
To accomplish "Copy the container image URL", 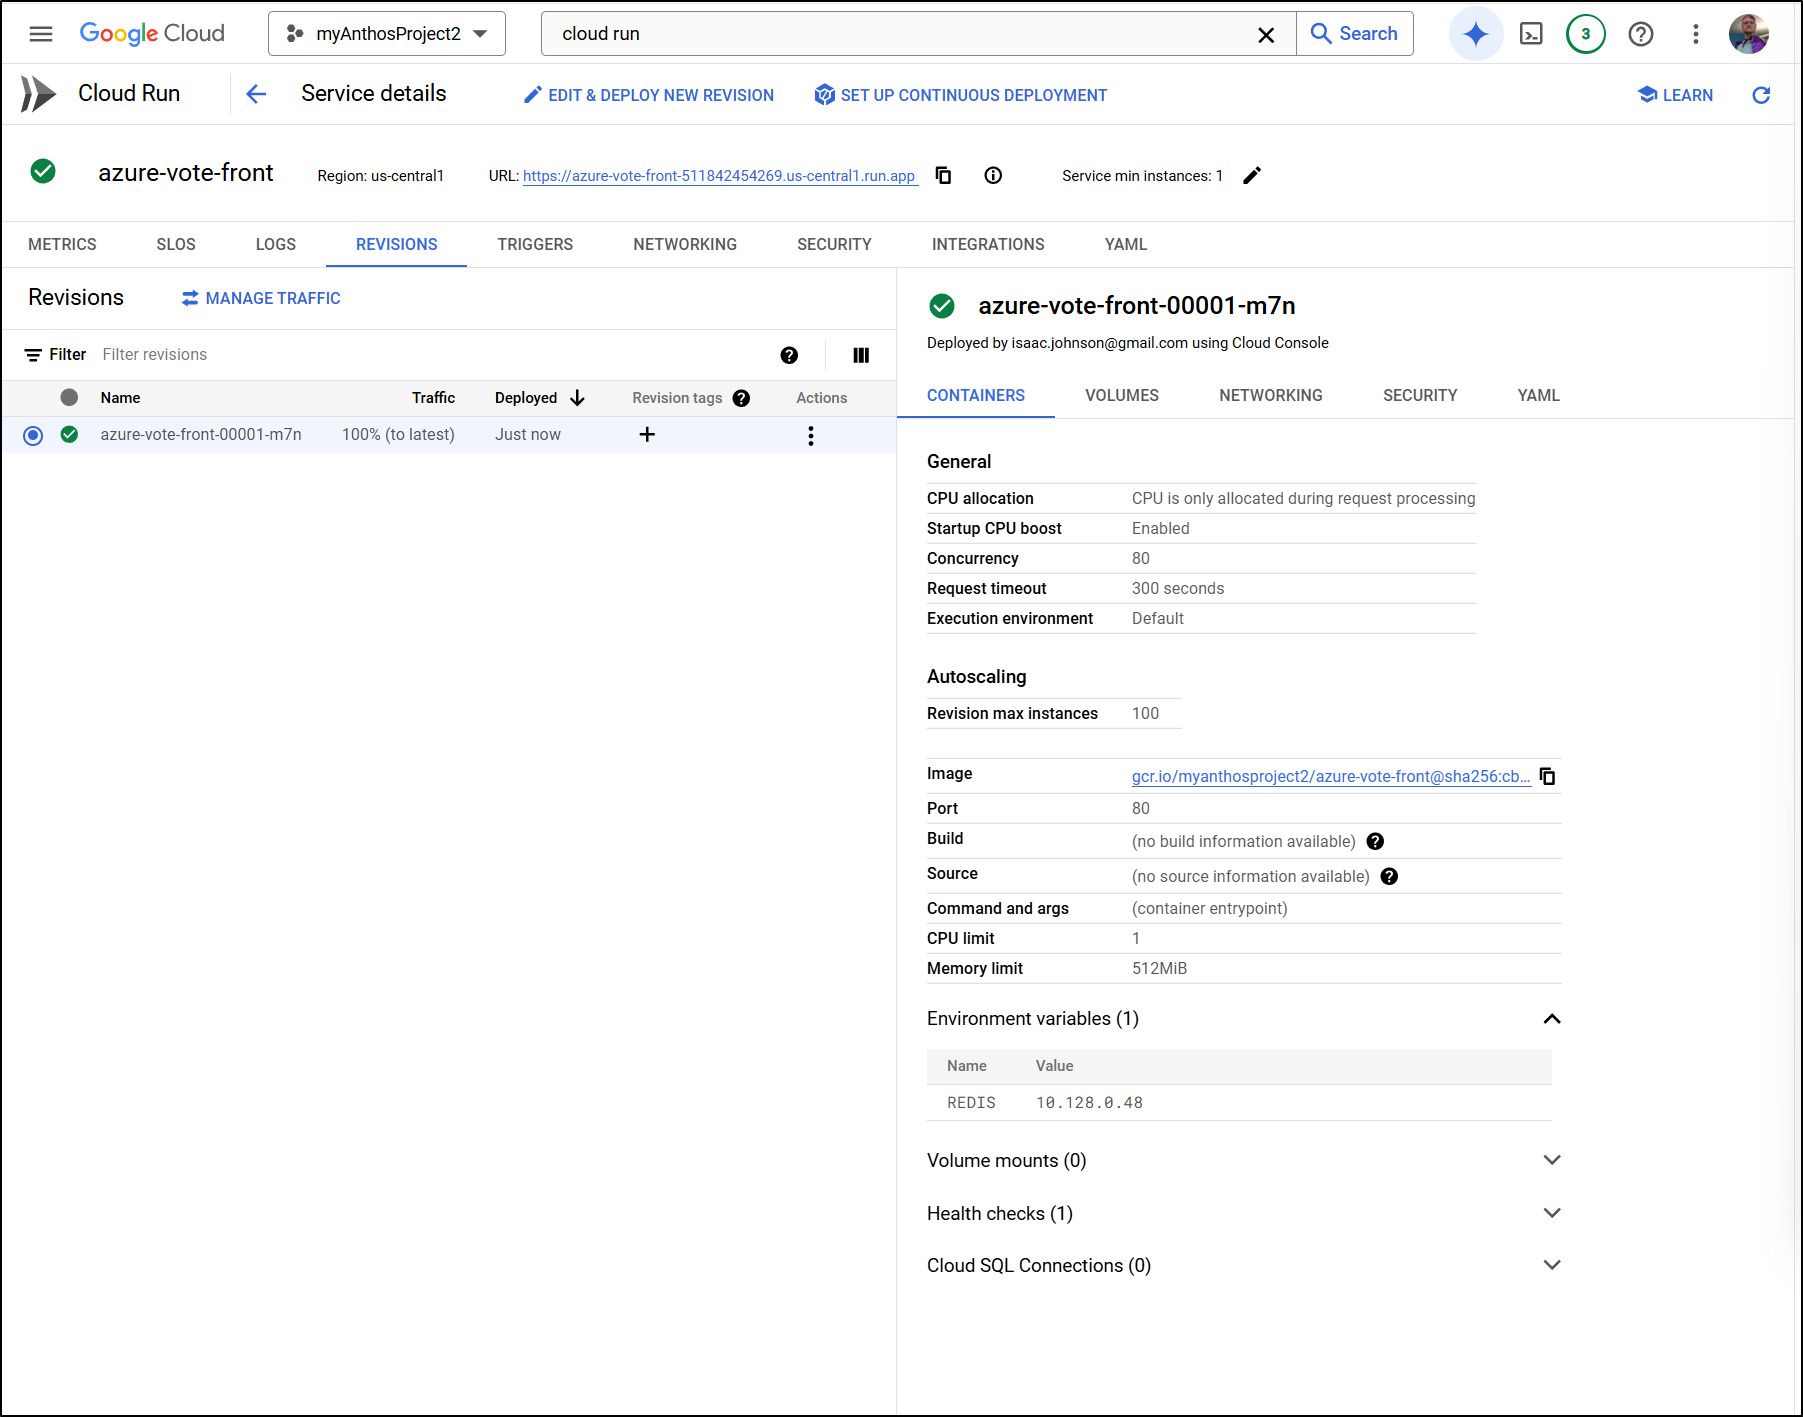I will [x=1547, y=776].
